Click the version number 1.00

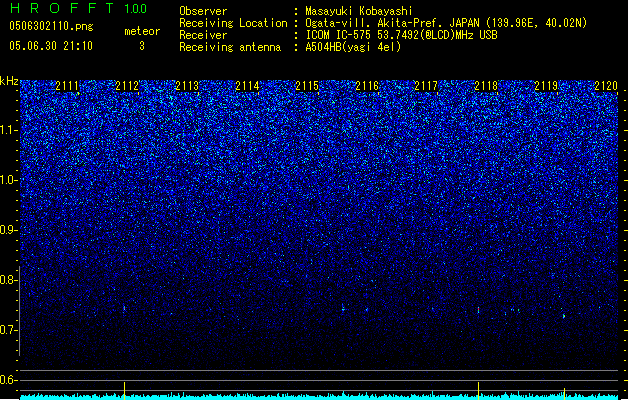136,9
